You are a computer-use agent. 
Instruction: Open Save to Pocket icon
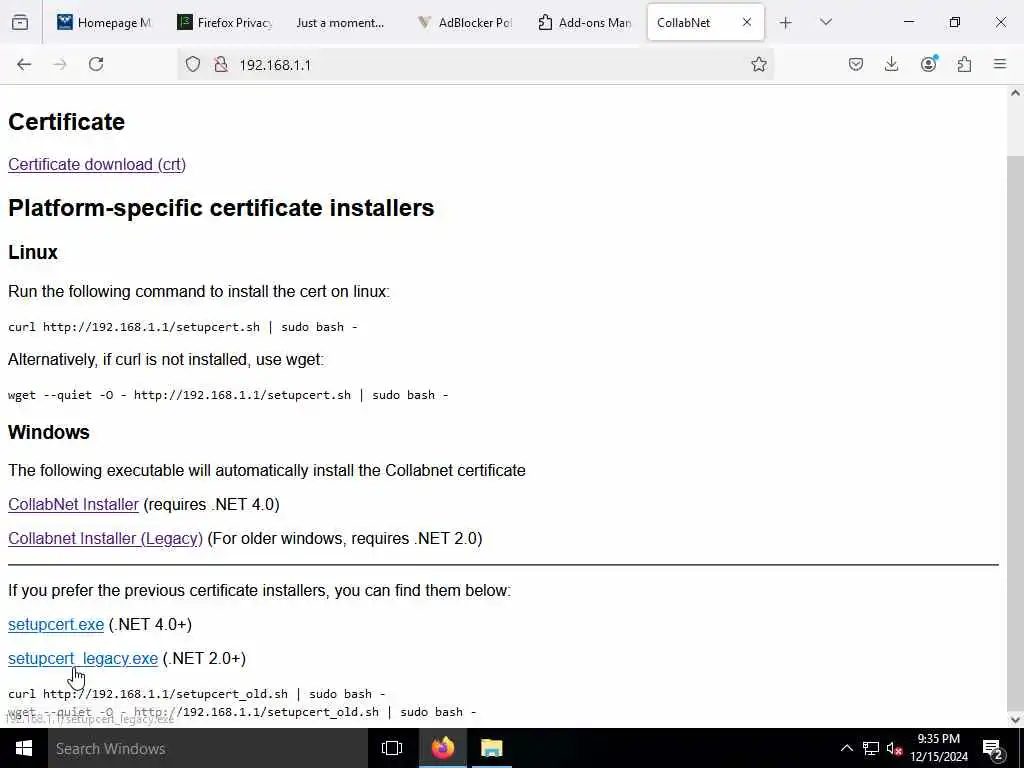click(x=856, y=64)
